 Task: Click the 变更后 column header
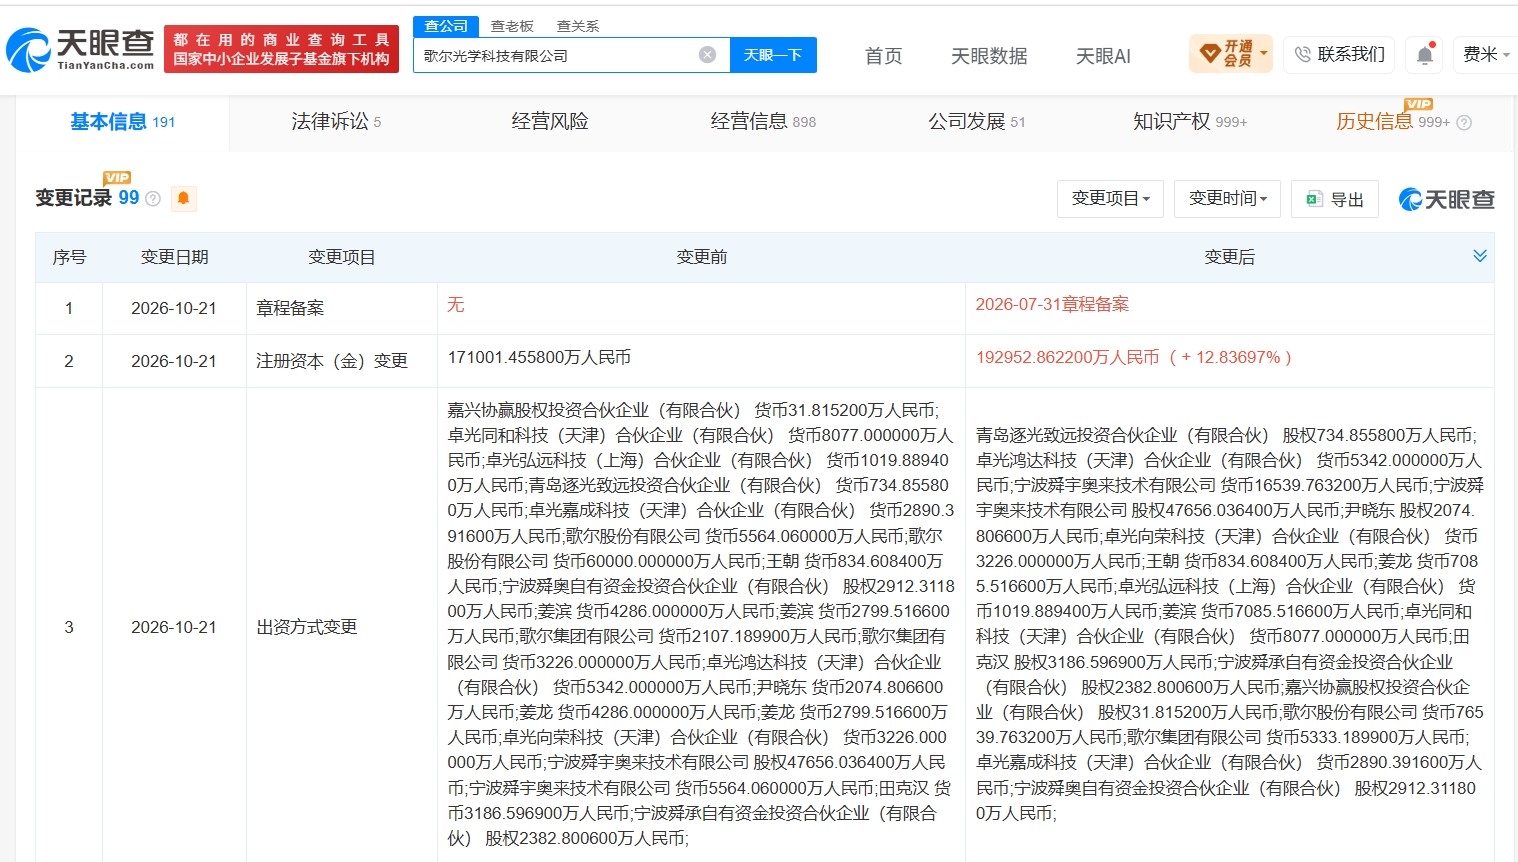(x=1229, y=257)
